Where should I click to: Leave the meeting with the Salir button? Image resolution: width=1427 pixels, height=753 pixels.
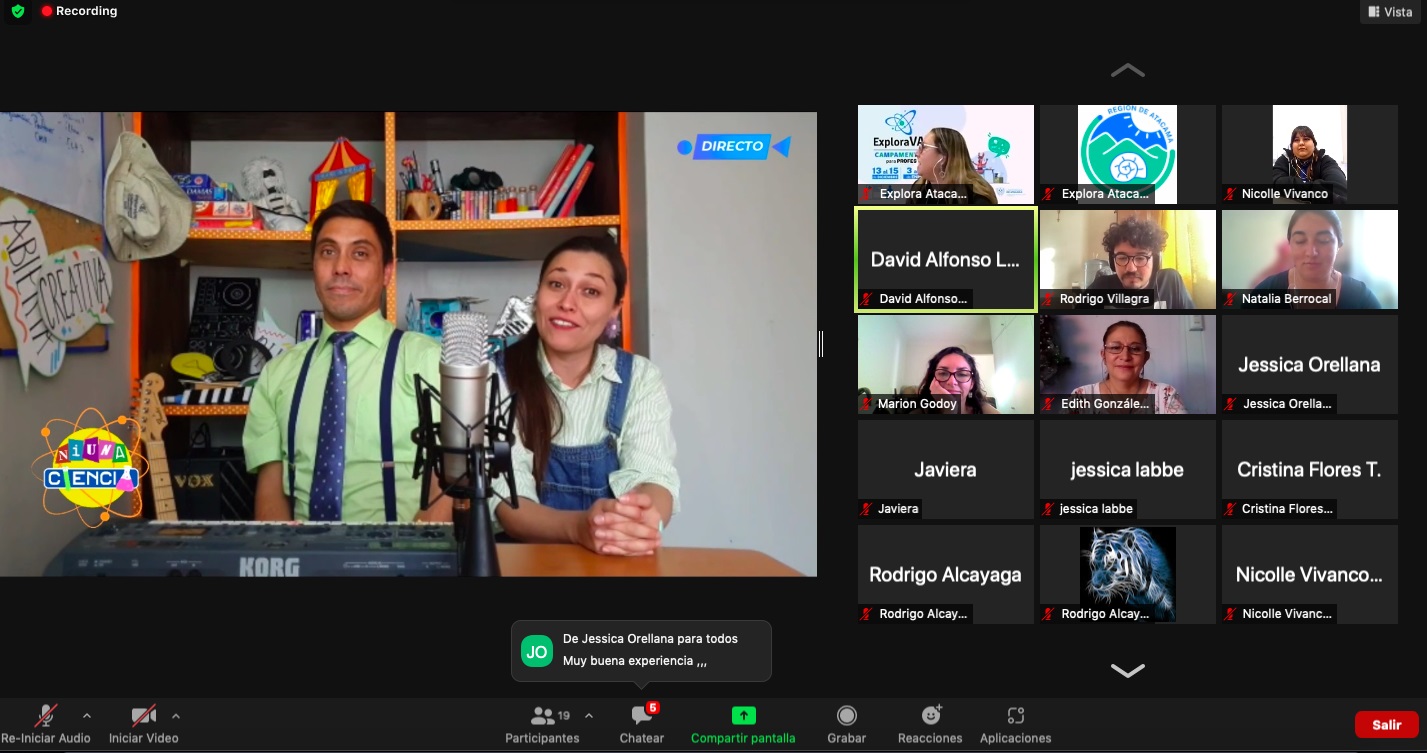pyautogui.click(x=1386, y=725)
